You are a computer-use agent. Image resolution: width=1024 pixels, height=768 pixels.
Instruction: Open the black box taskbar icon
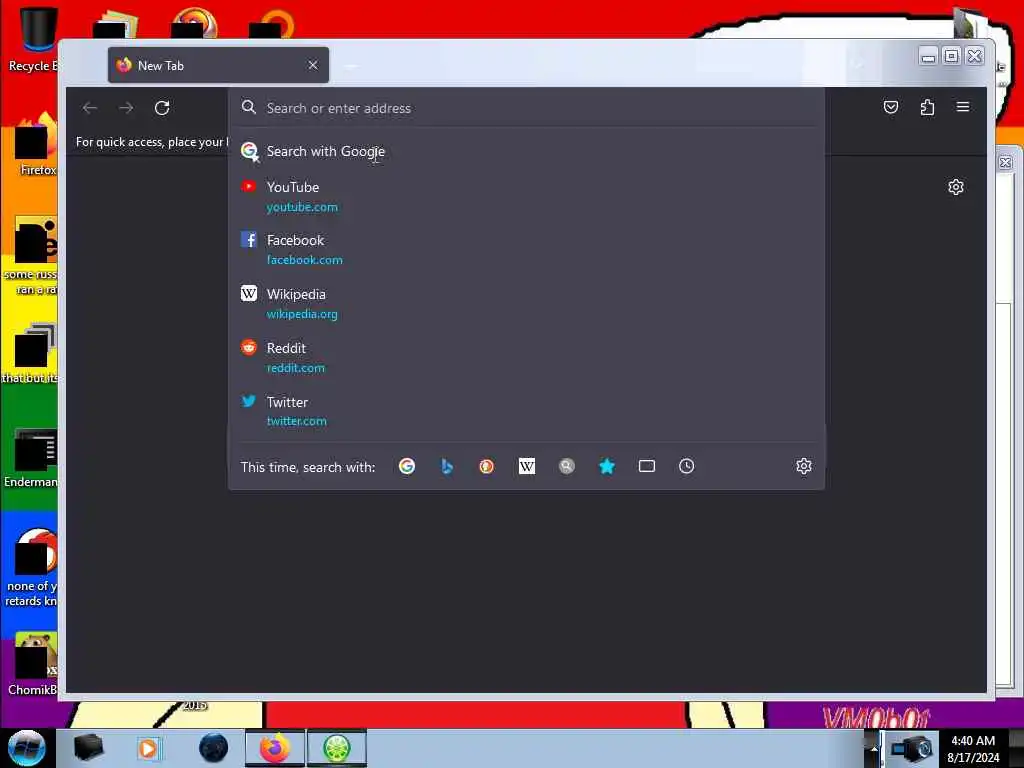88,748
